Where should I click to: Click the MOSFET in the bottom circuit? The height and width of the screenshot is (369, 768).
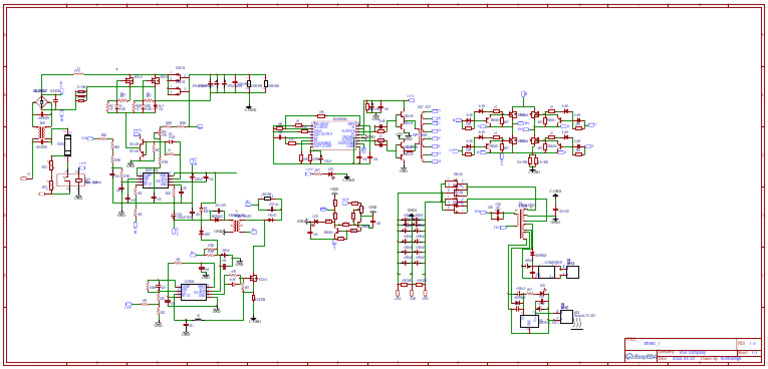pos(254,278)
